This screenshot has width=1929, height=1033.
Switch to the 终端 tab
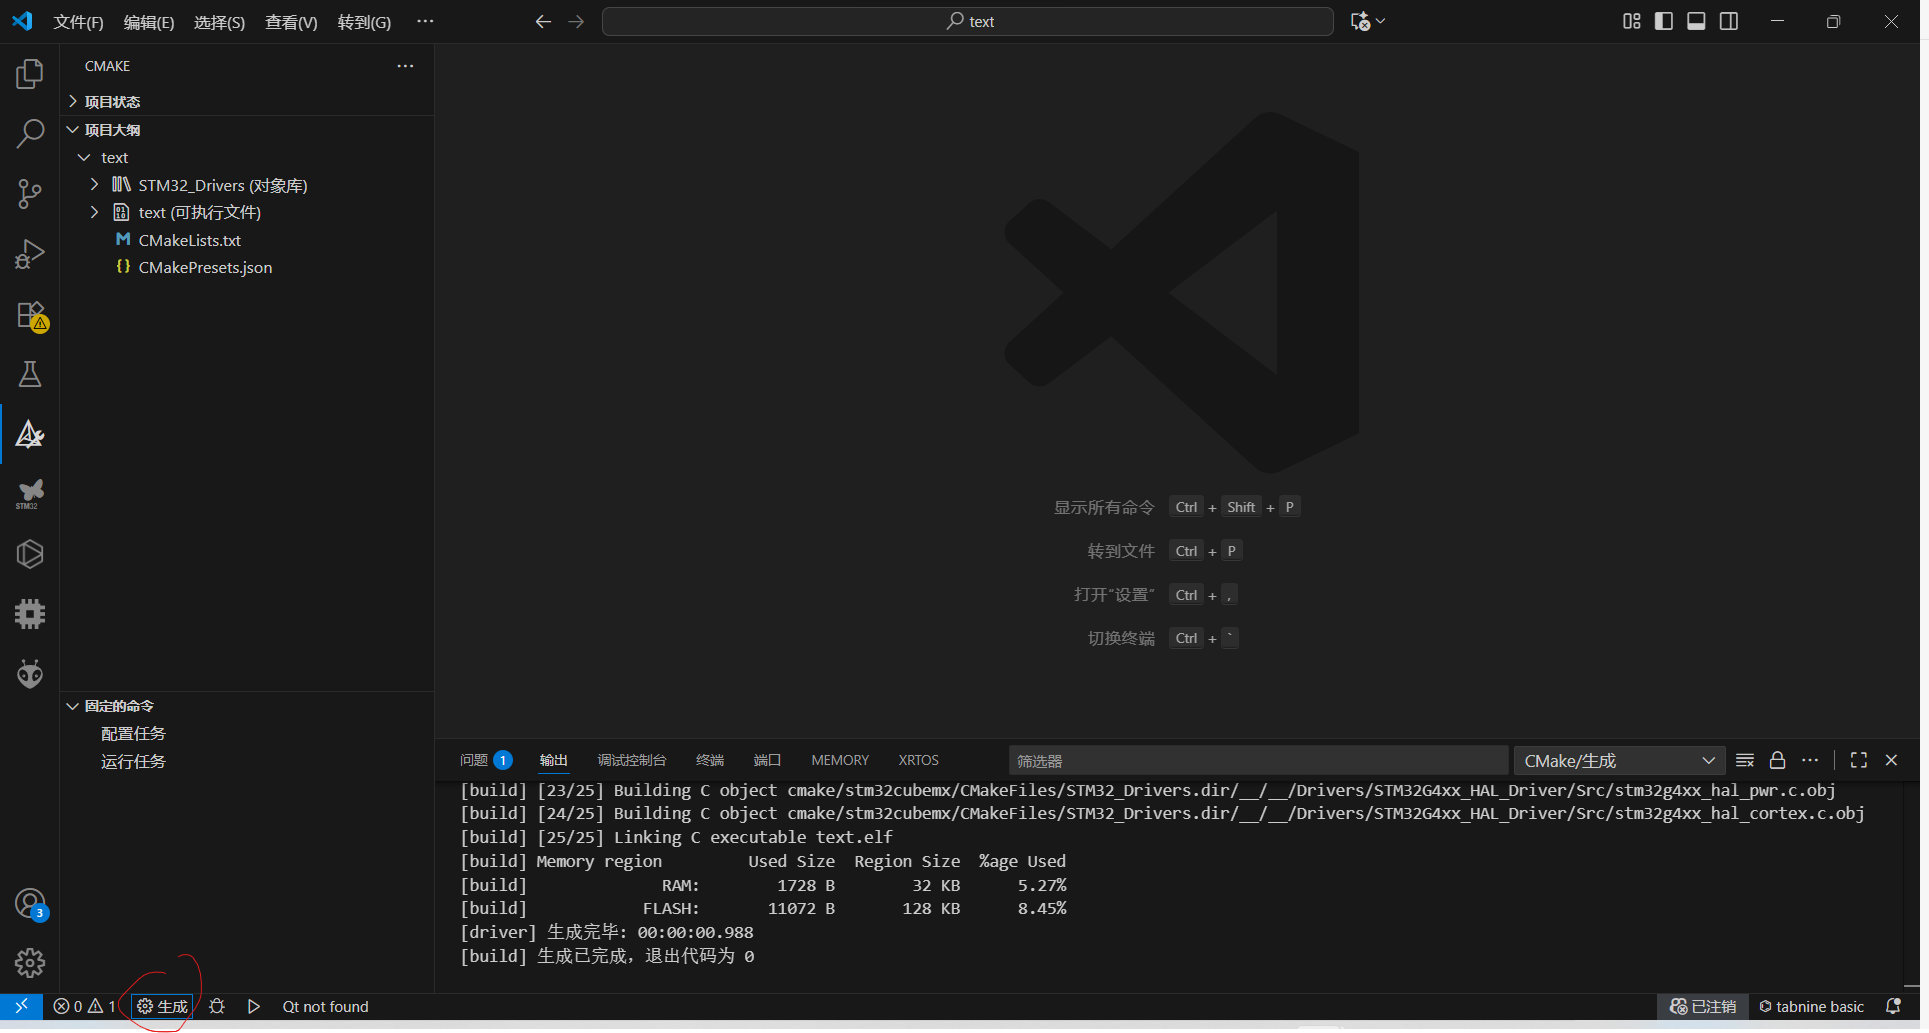(709, 760)
